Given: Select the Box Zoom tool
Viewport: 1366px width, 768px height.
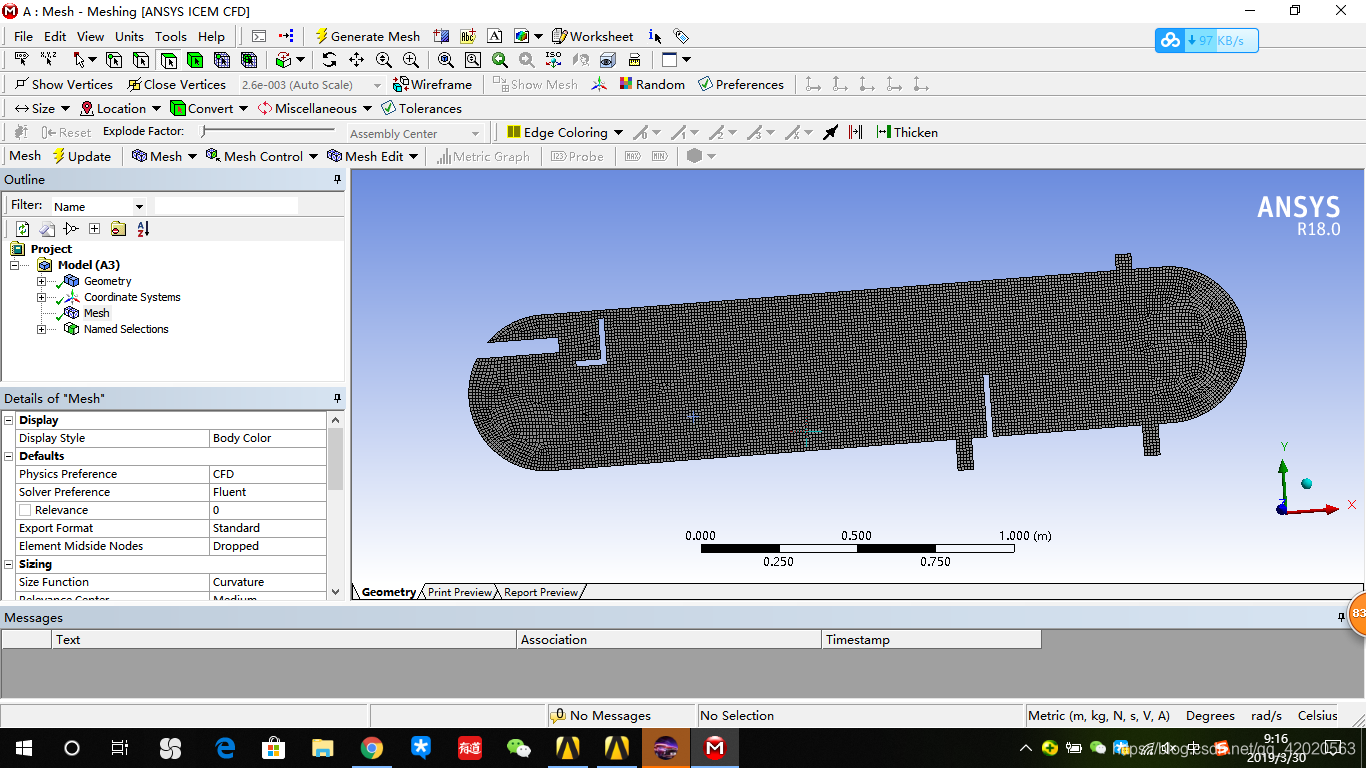Looking at the screenshot, I should (x=473, y=60).
